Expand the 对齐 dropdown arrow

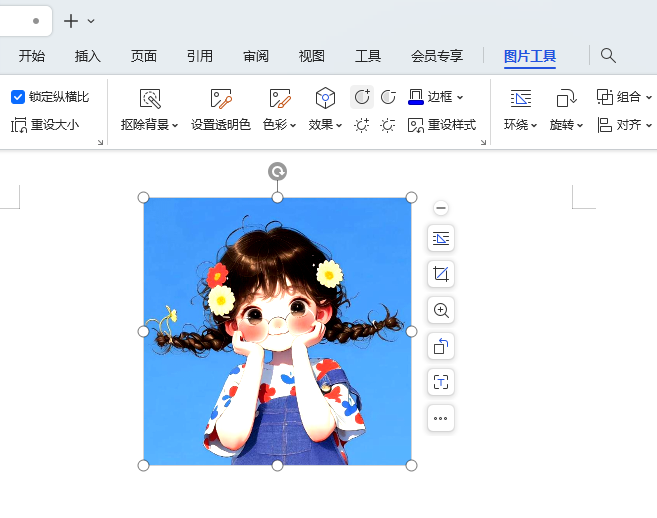click(649, 125)
